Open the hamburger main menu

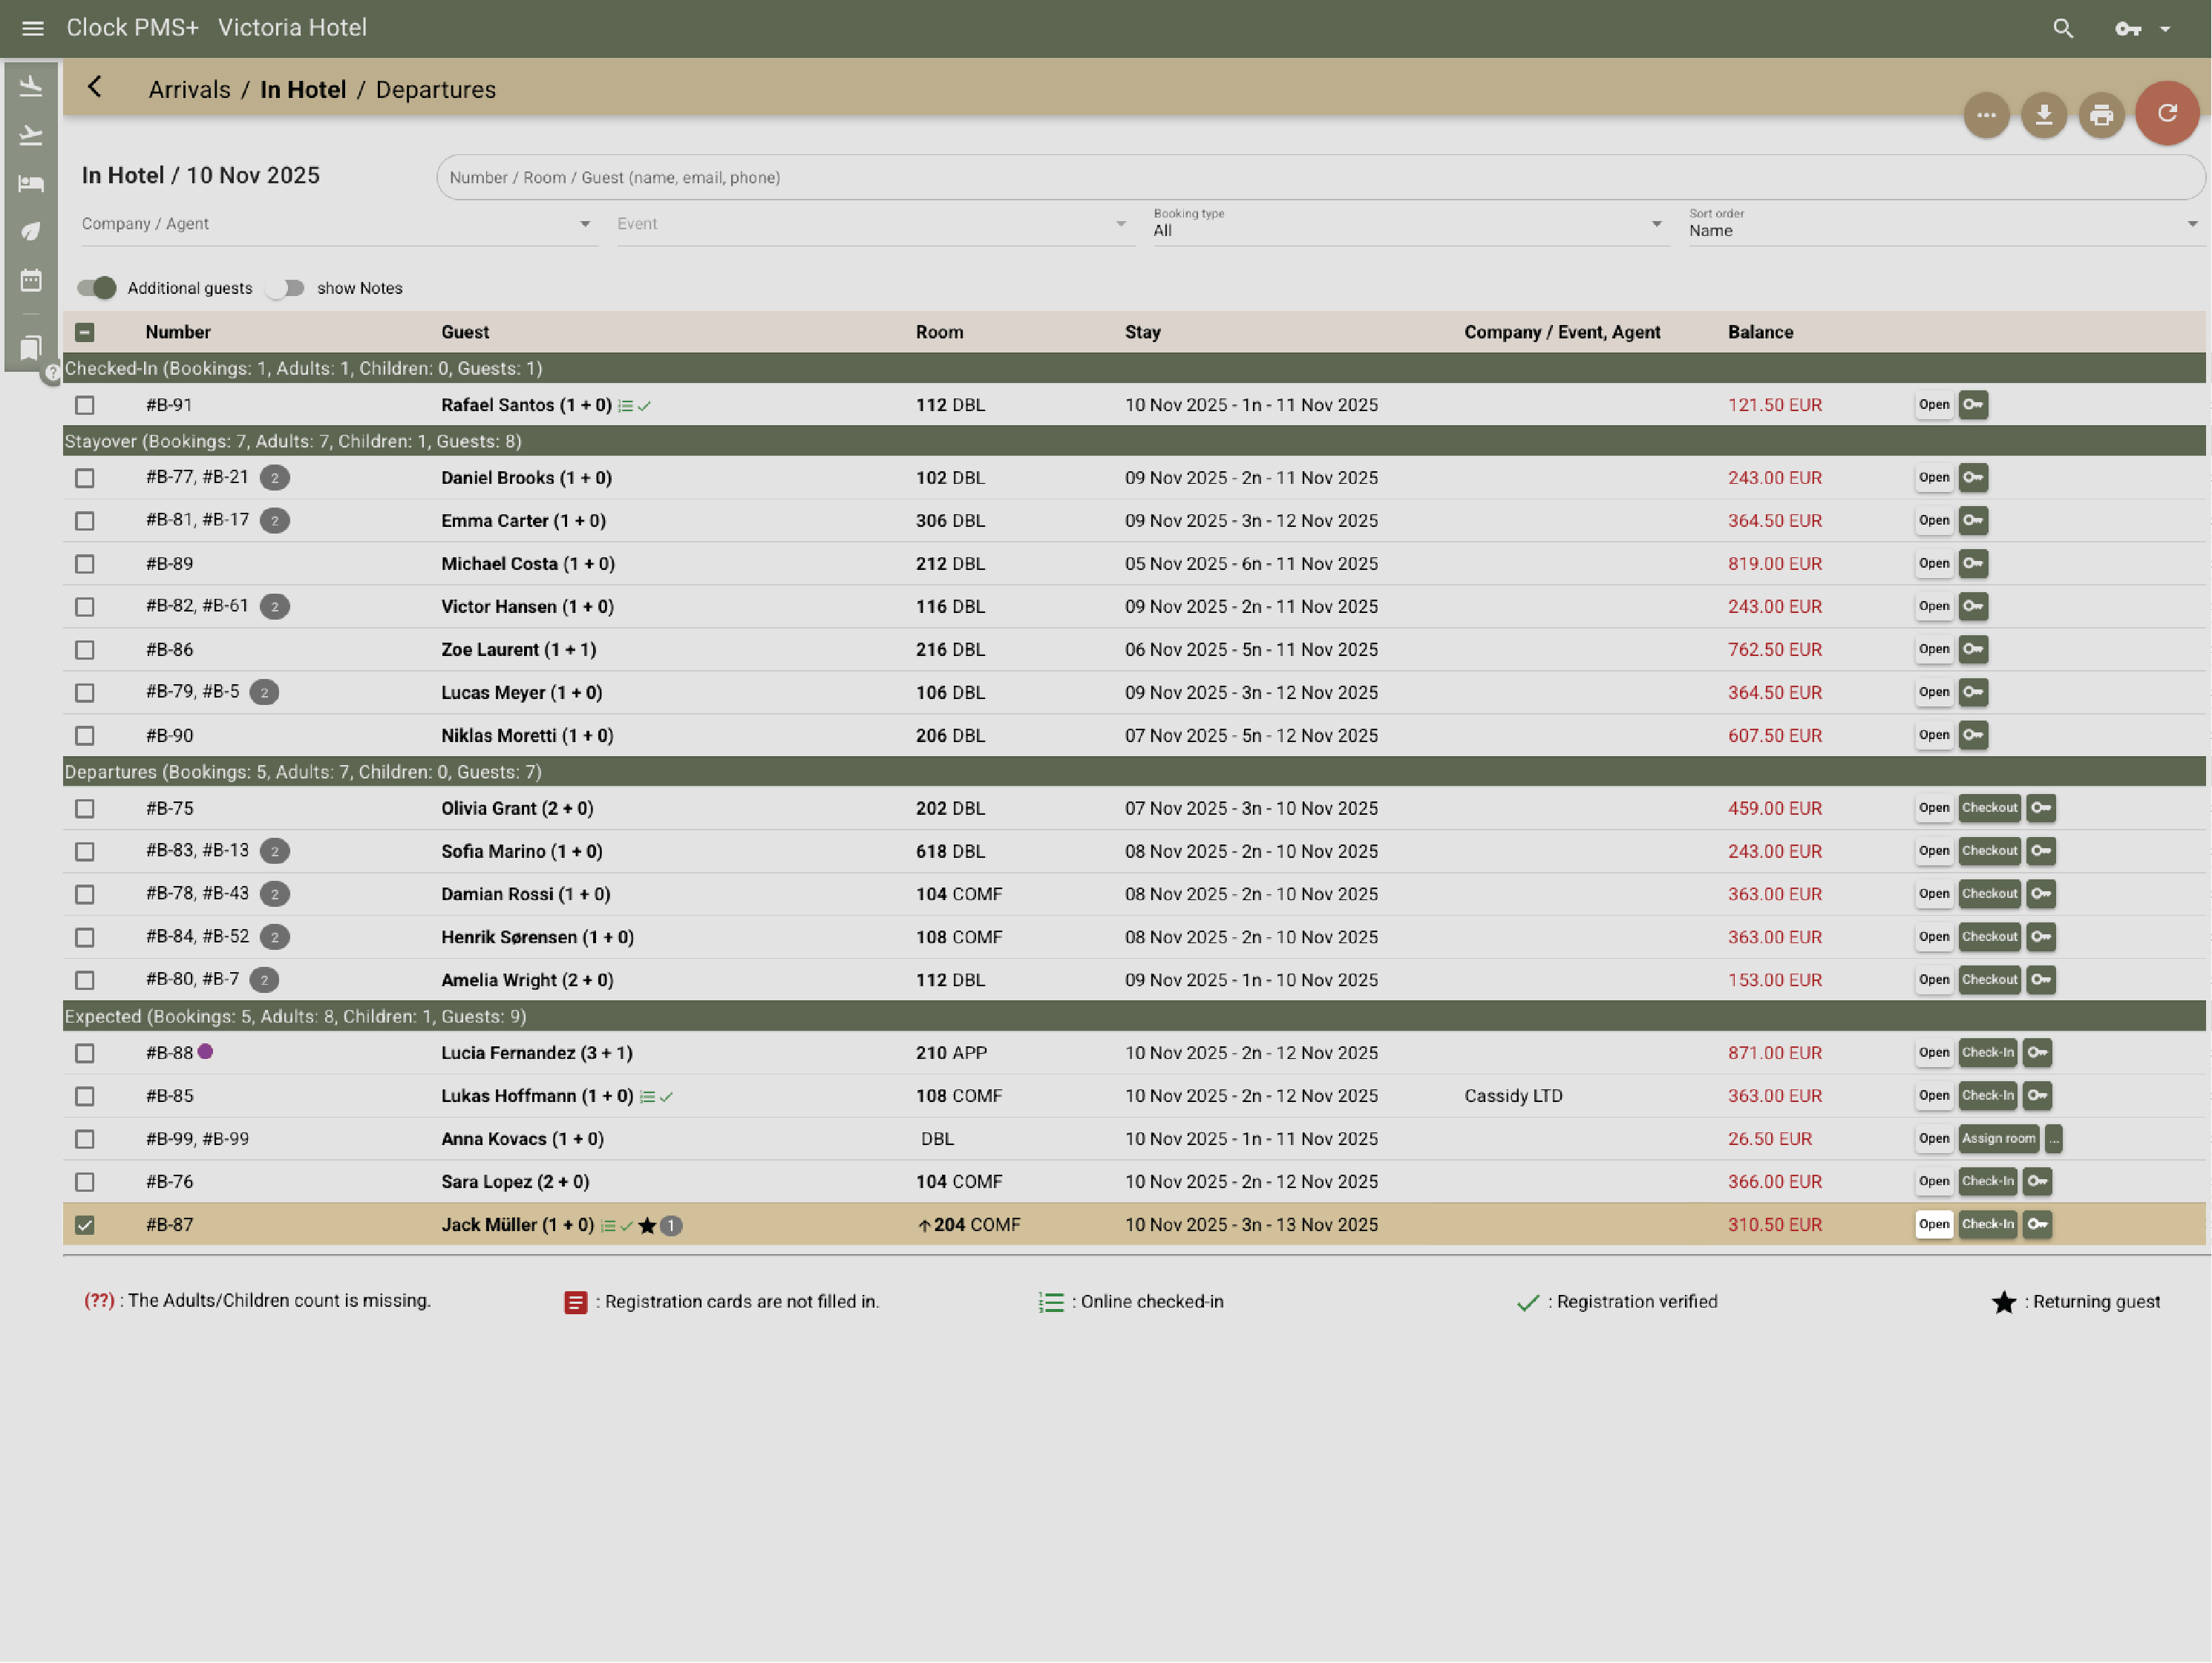coord(32,28)
